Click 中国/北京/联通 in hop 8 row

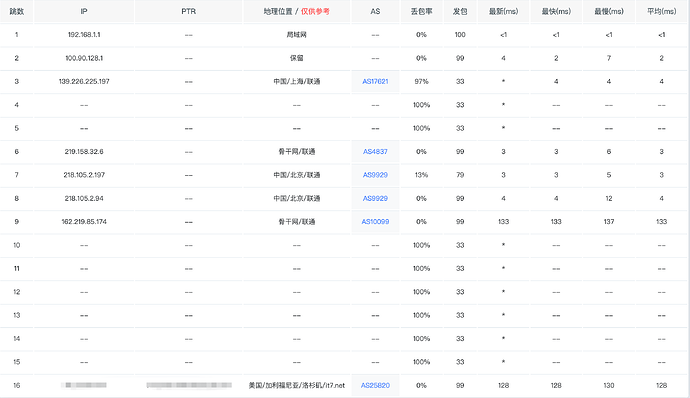[x=297, y=198]
